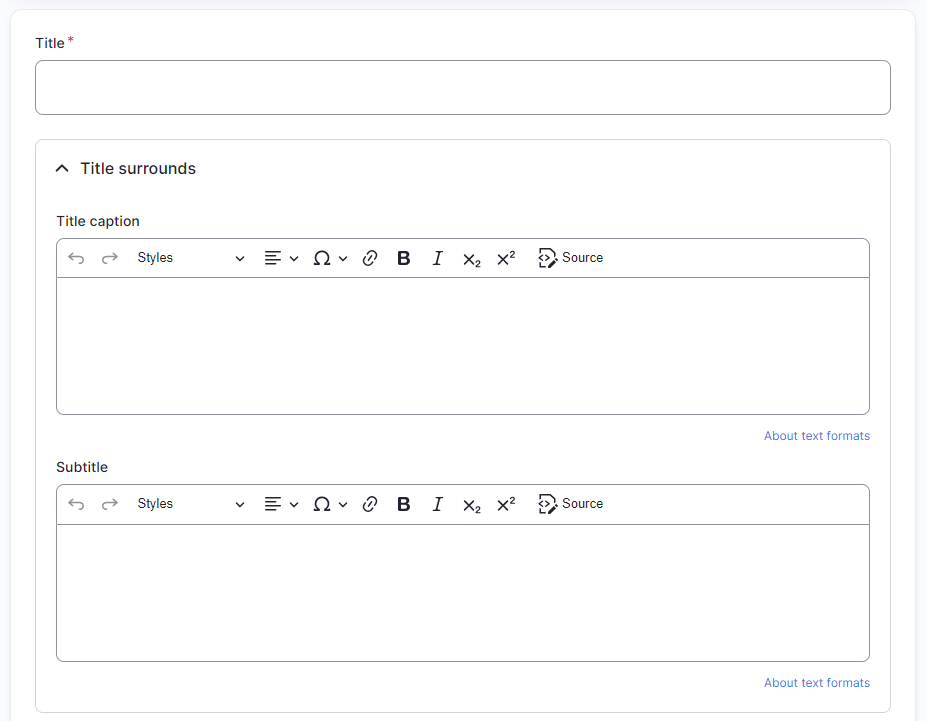Open text alignment dropdown in Title caption editor
This screenshot has height=721, width=926.
tap(281, 258)
